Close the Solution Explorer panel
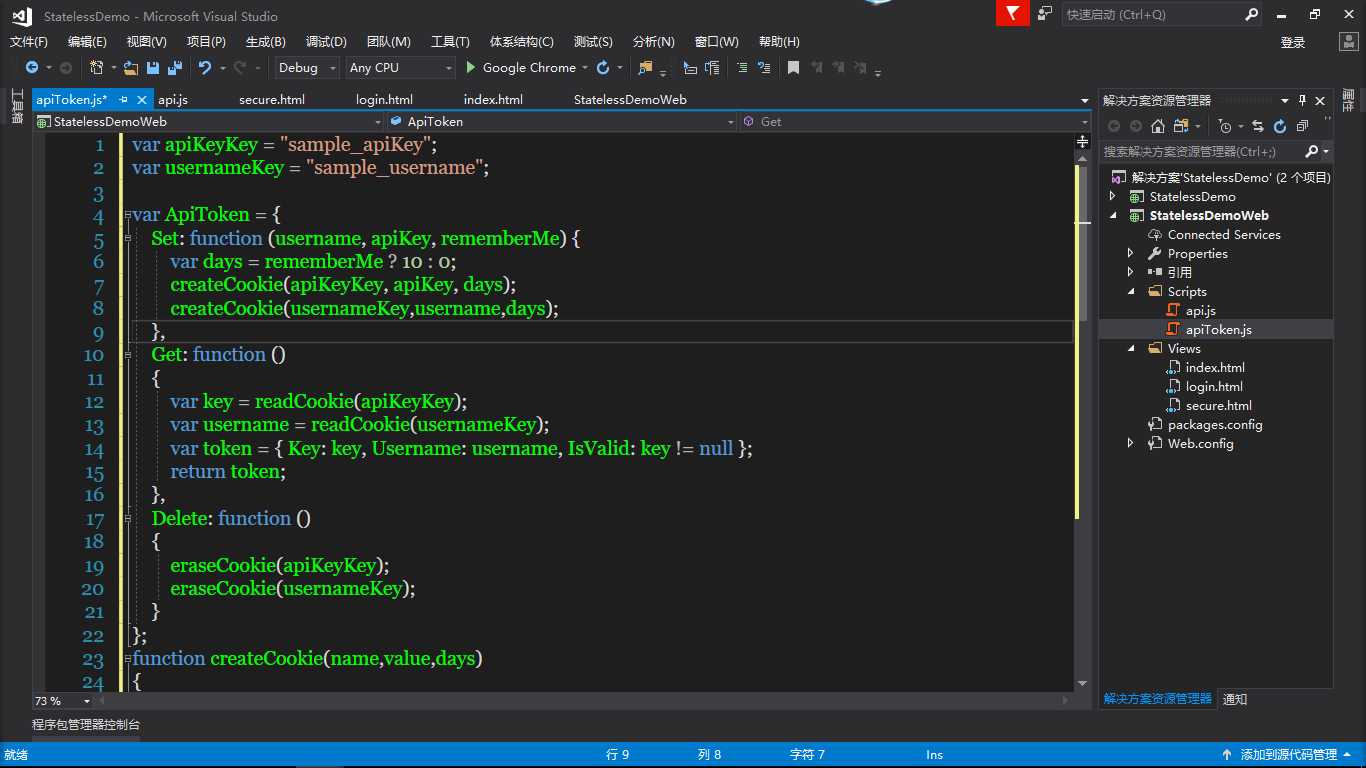Viewport: 1366px width, 768px height. pos(1320,100)
